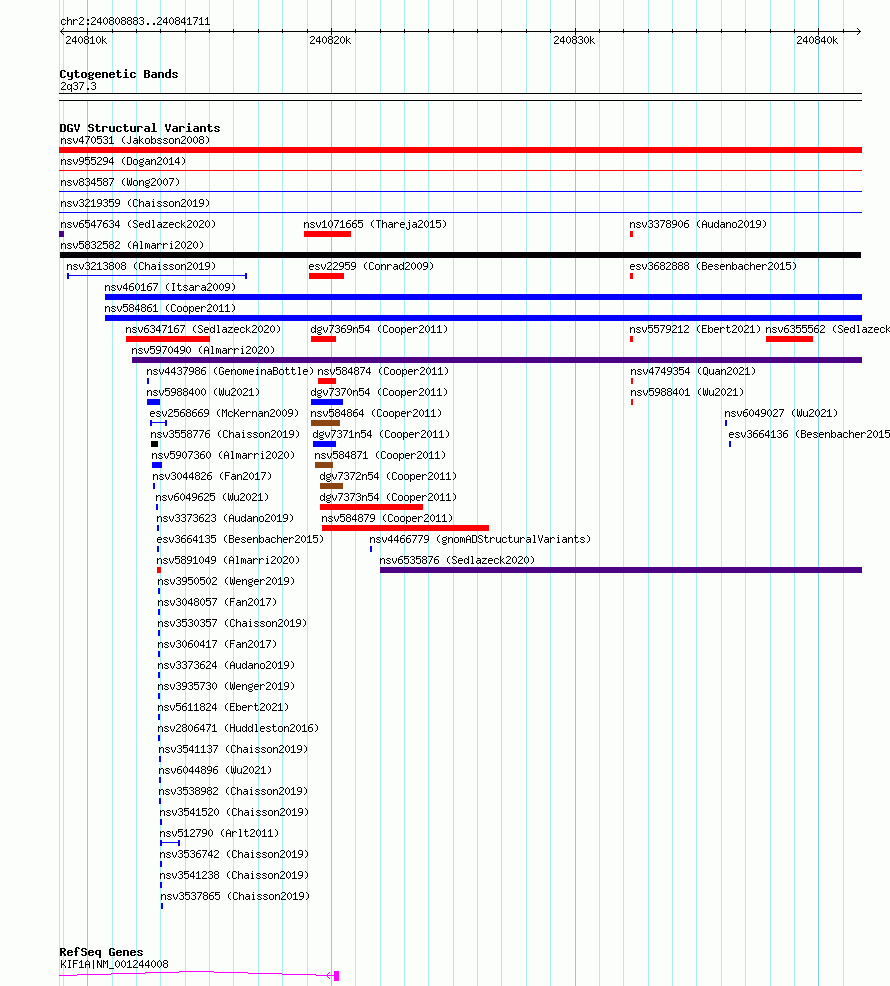Select nsv6049027 (Wu2021) label

point(781,414)
